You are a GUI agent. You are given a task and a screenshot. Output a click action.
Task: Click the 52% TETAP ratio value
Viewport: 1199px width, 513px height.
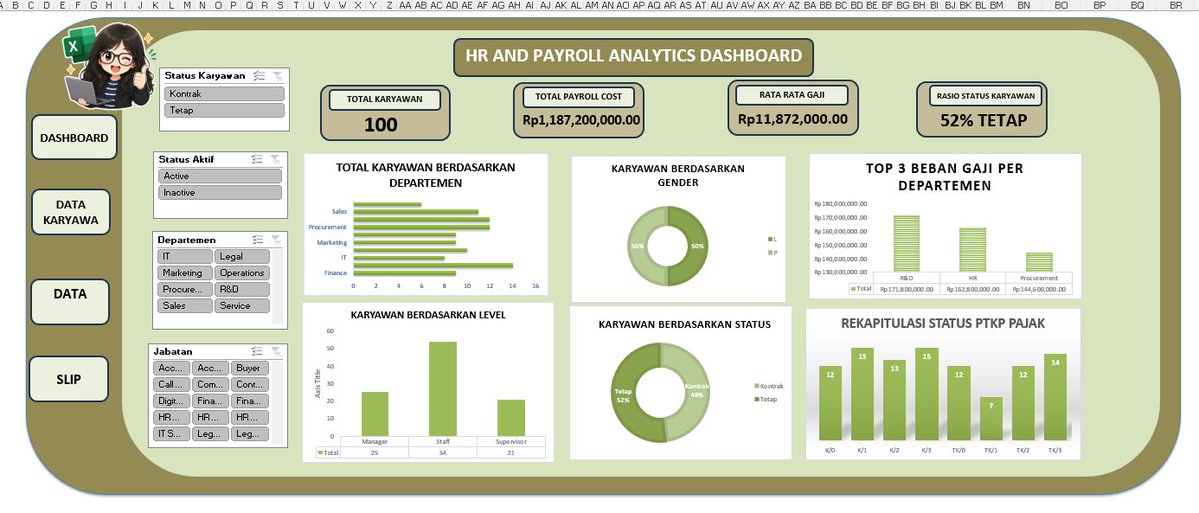(x=983, y=121)
